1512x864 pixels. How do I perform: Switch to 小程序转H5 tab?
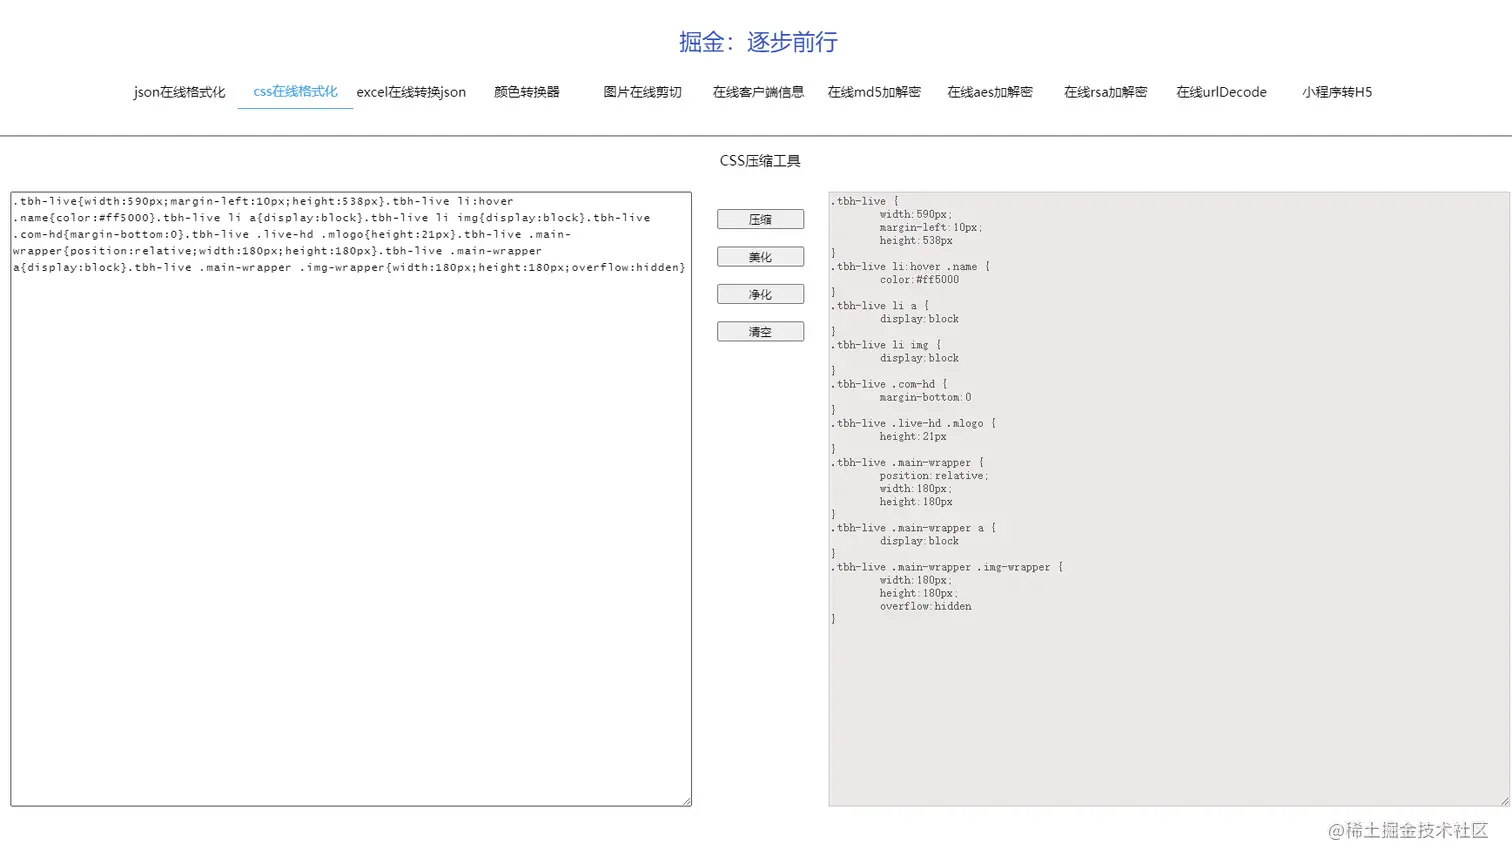pyautogui.click(x=1337, y=92)
